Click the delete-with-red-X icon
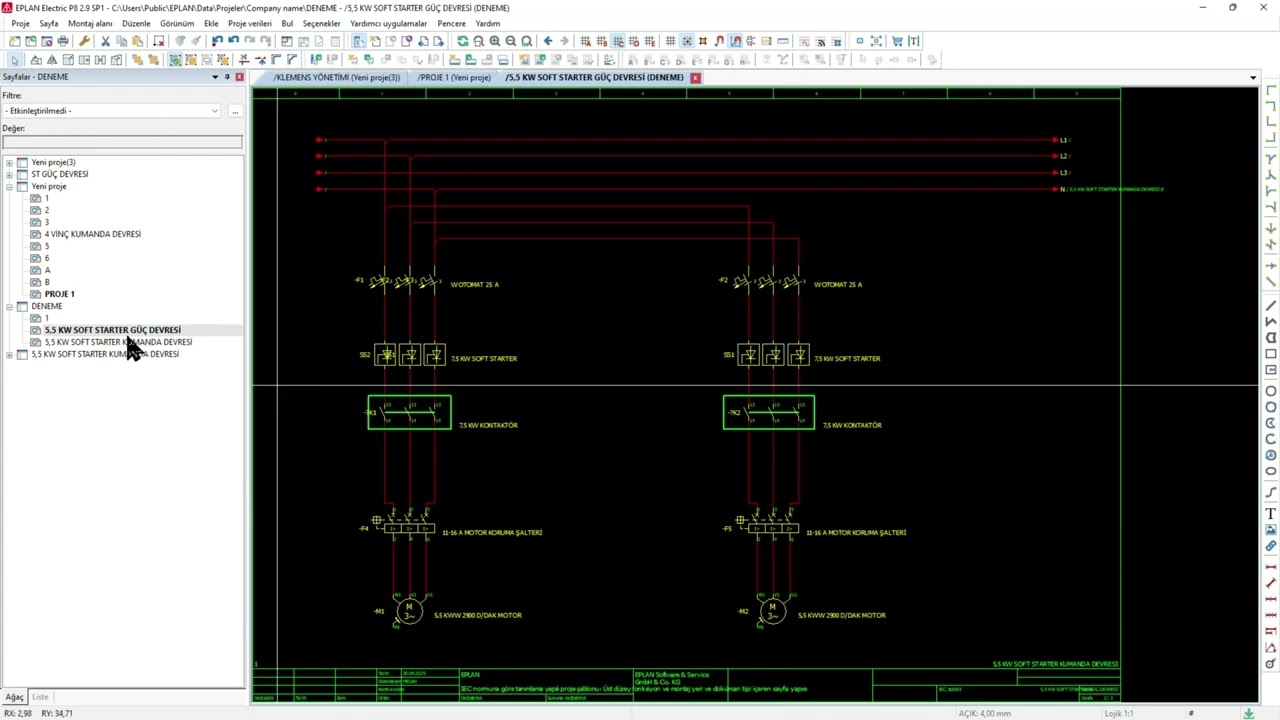The height and width of the screenshot is (720, 1280). 158,41
